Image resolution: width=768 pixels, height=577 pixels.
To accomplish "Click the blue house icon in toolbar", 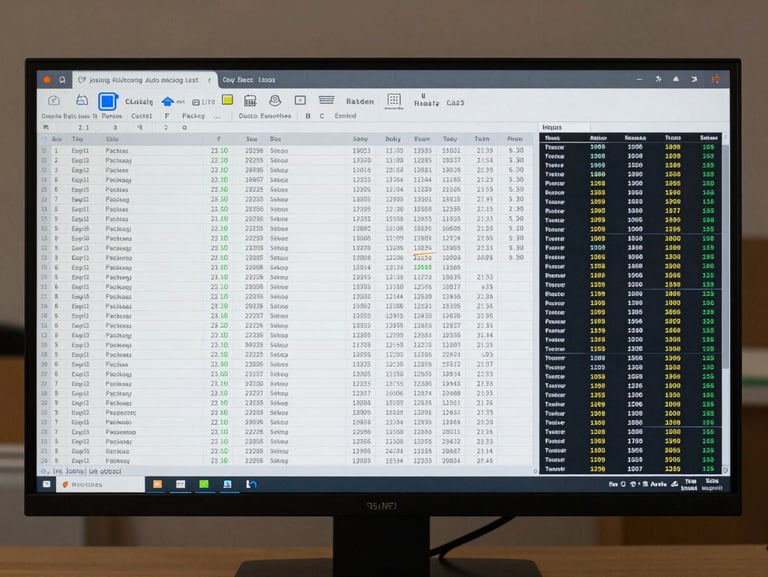I will coord(168,101).
